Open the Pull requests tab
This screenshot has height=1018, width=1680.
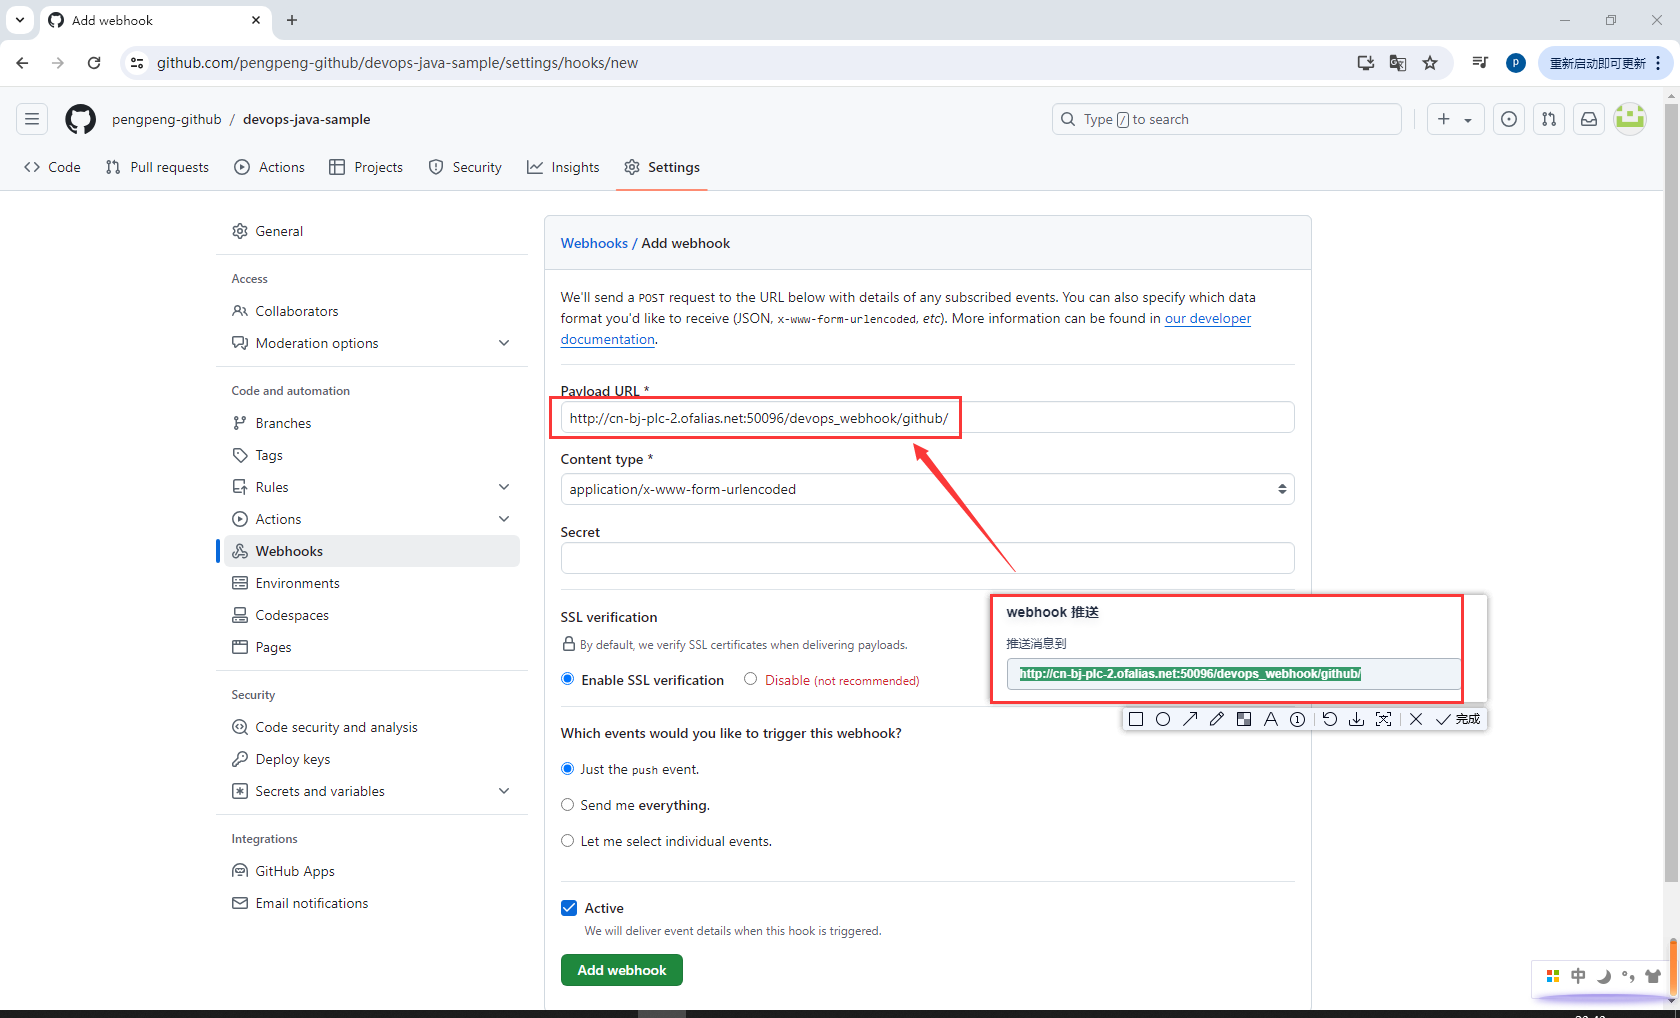[x=157, y=167]
